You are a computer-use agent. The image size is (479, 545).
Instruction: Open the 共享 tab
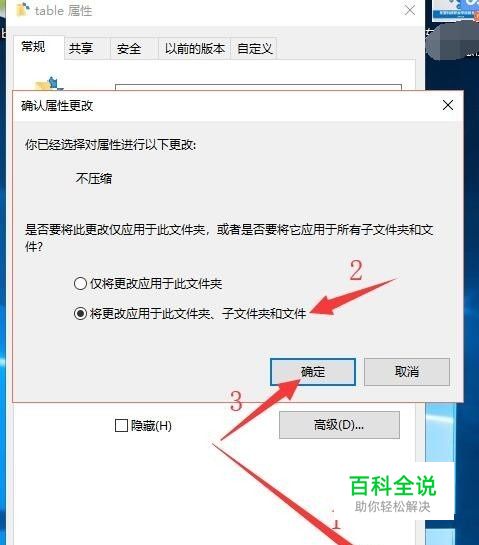point(81,48)
